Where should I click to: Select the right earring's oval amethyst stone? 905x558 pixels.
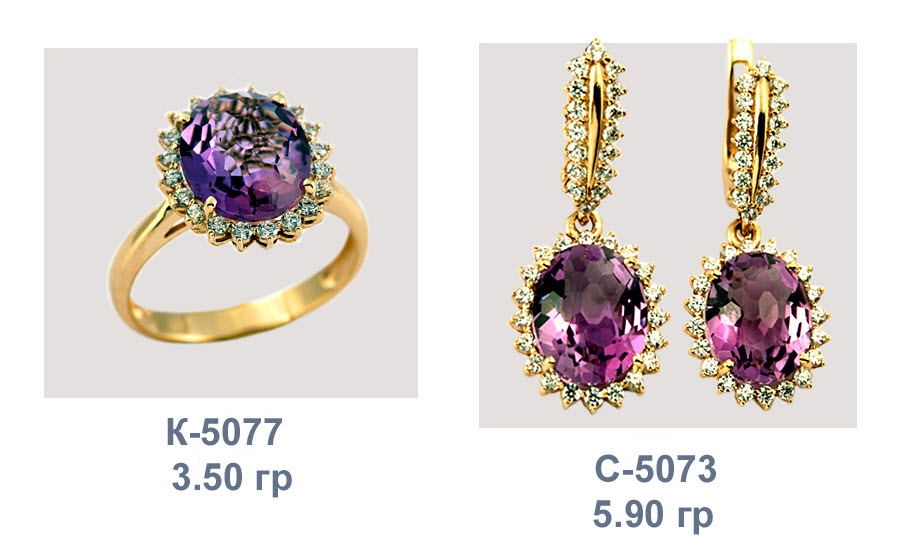(758, 319)
